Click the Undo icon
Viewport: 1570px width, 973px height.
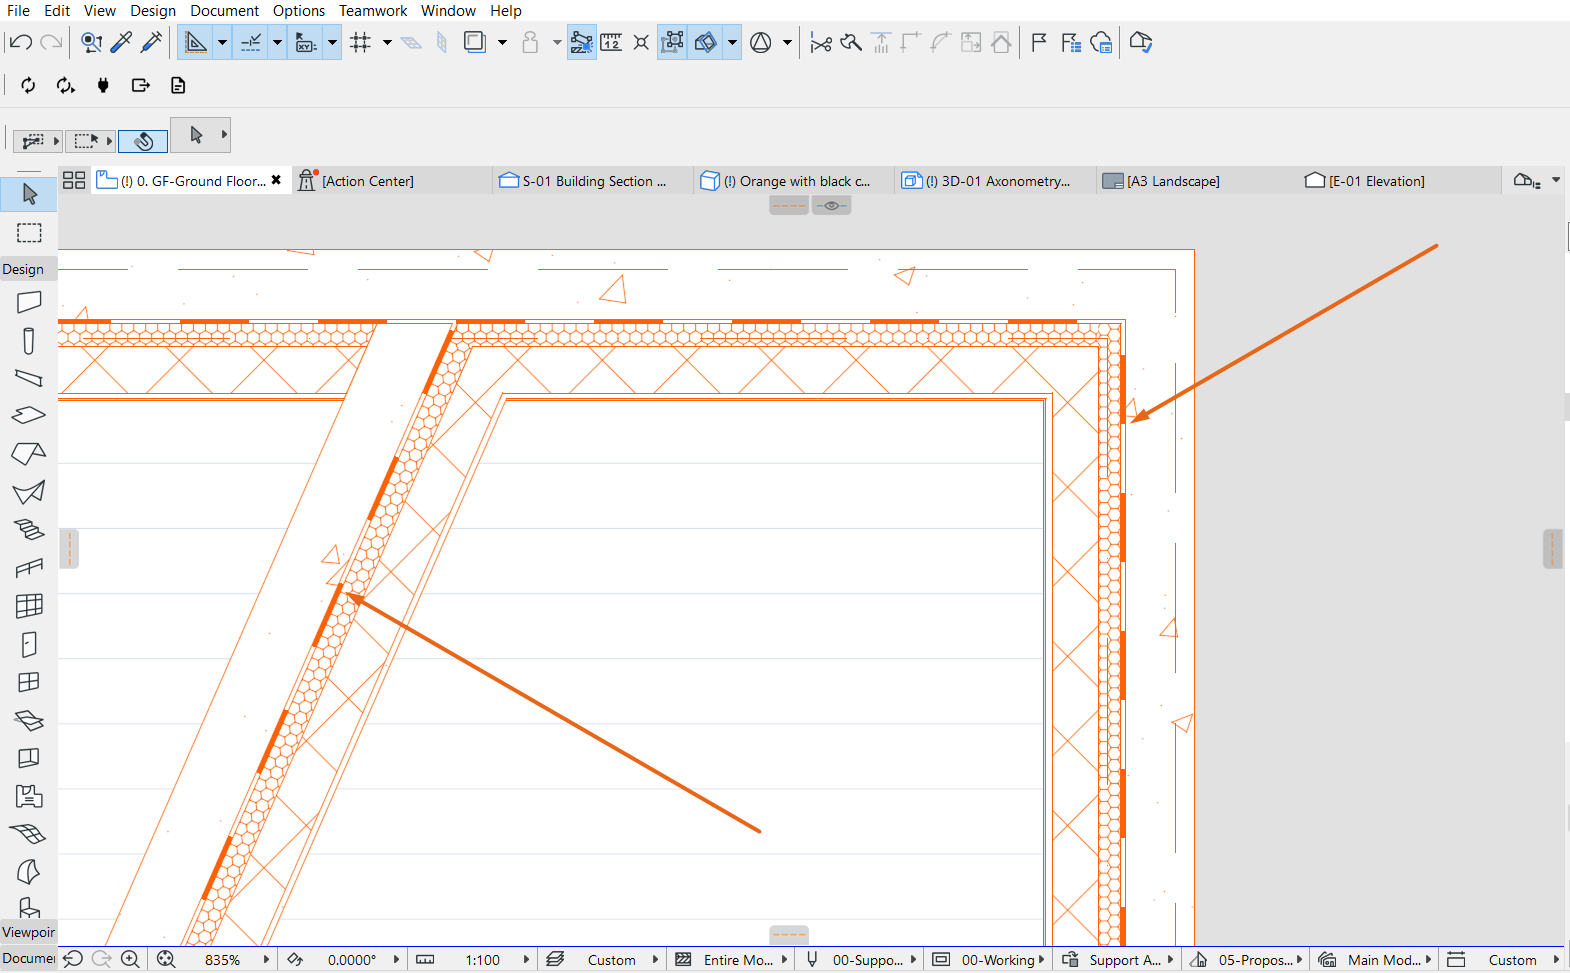pyautogui.click(x=21, y=42)
